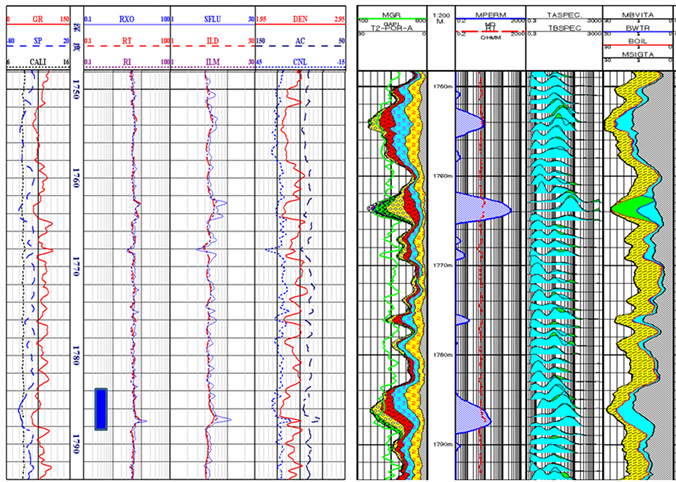This screenshot has height=482, width=676.
Task: Click the ILD curve legend
Action: point(210,41)
